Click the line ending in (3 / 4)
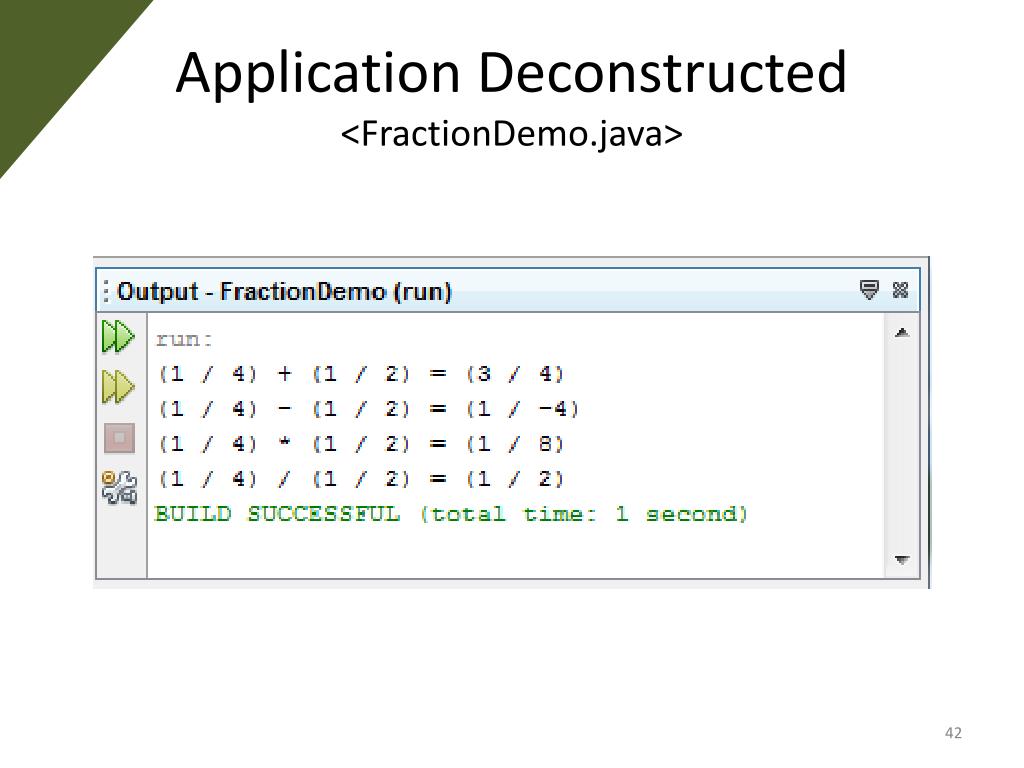 pos(361,374)
